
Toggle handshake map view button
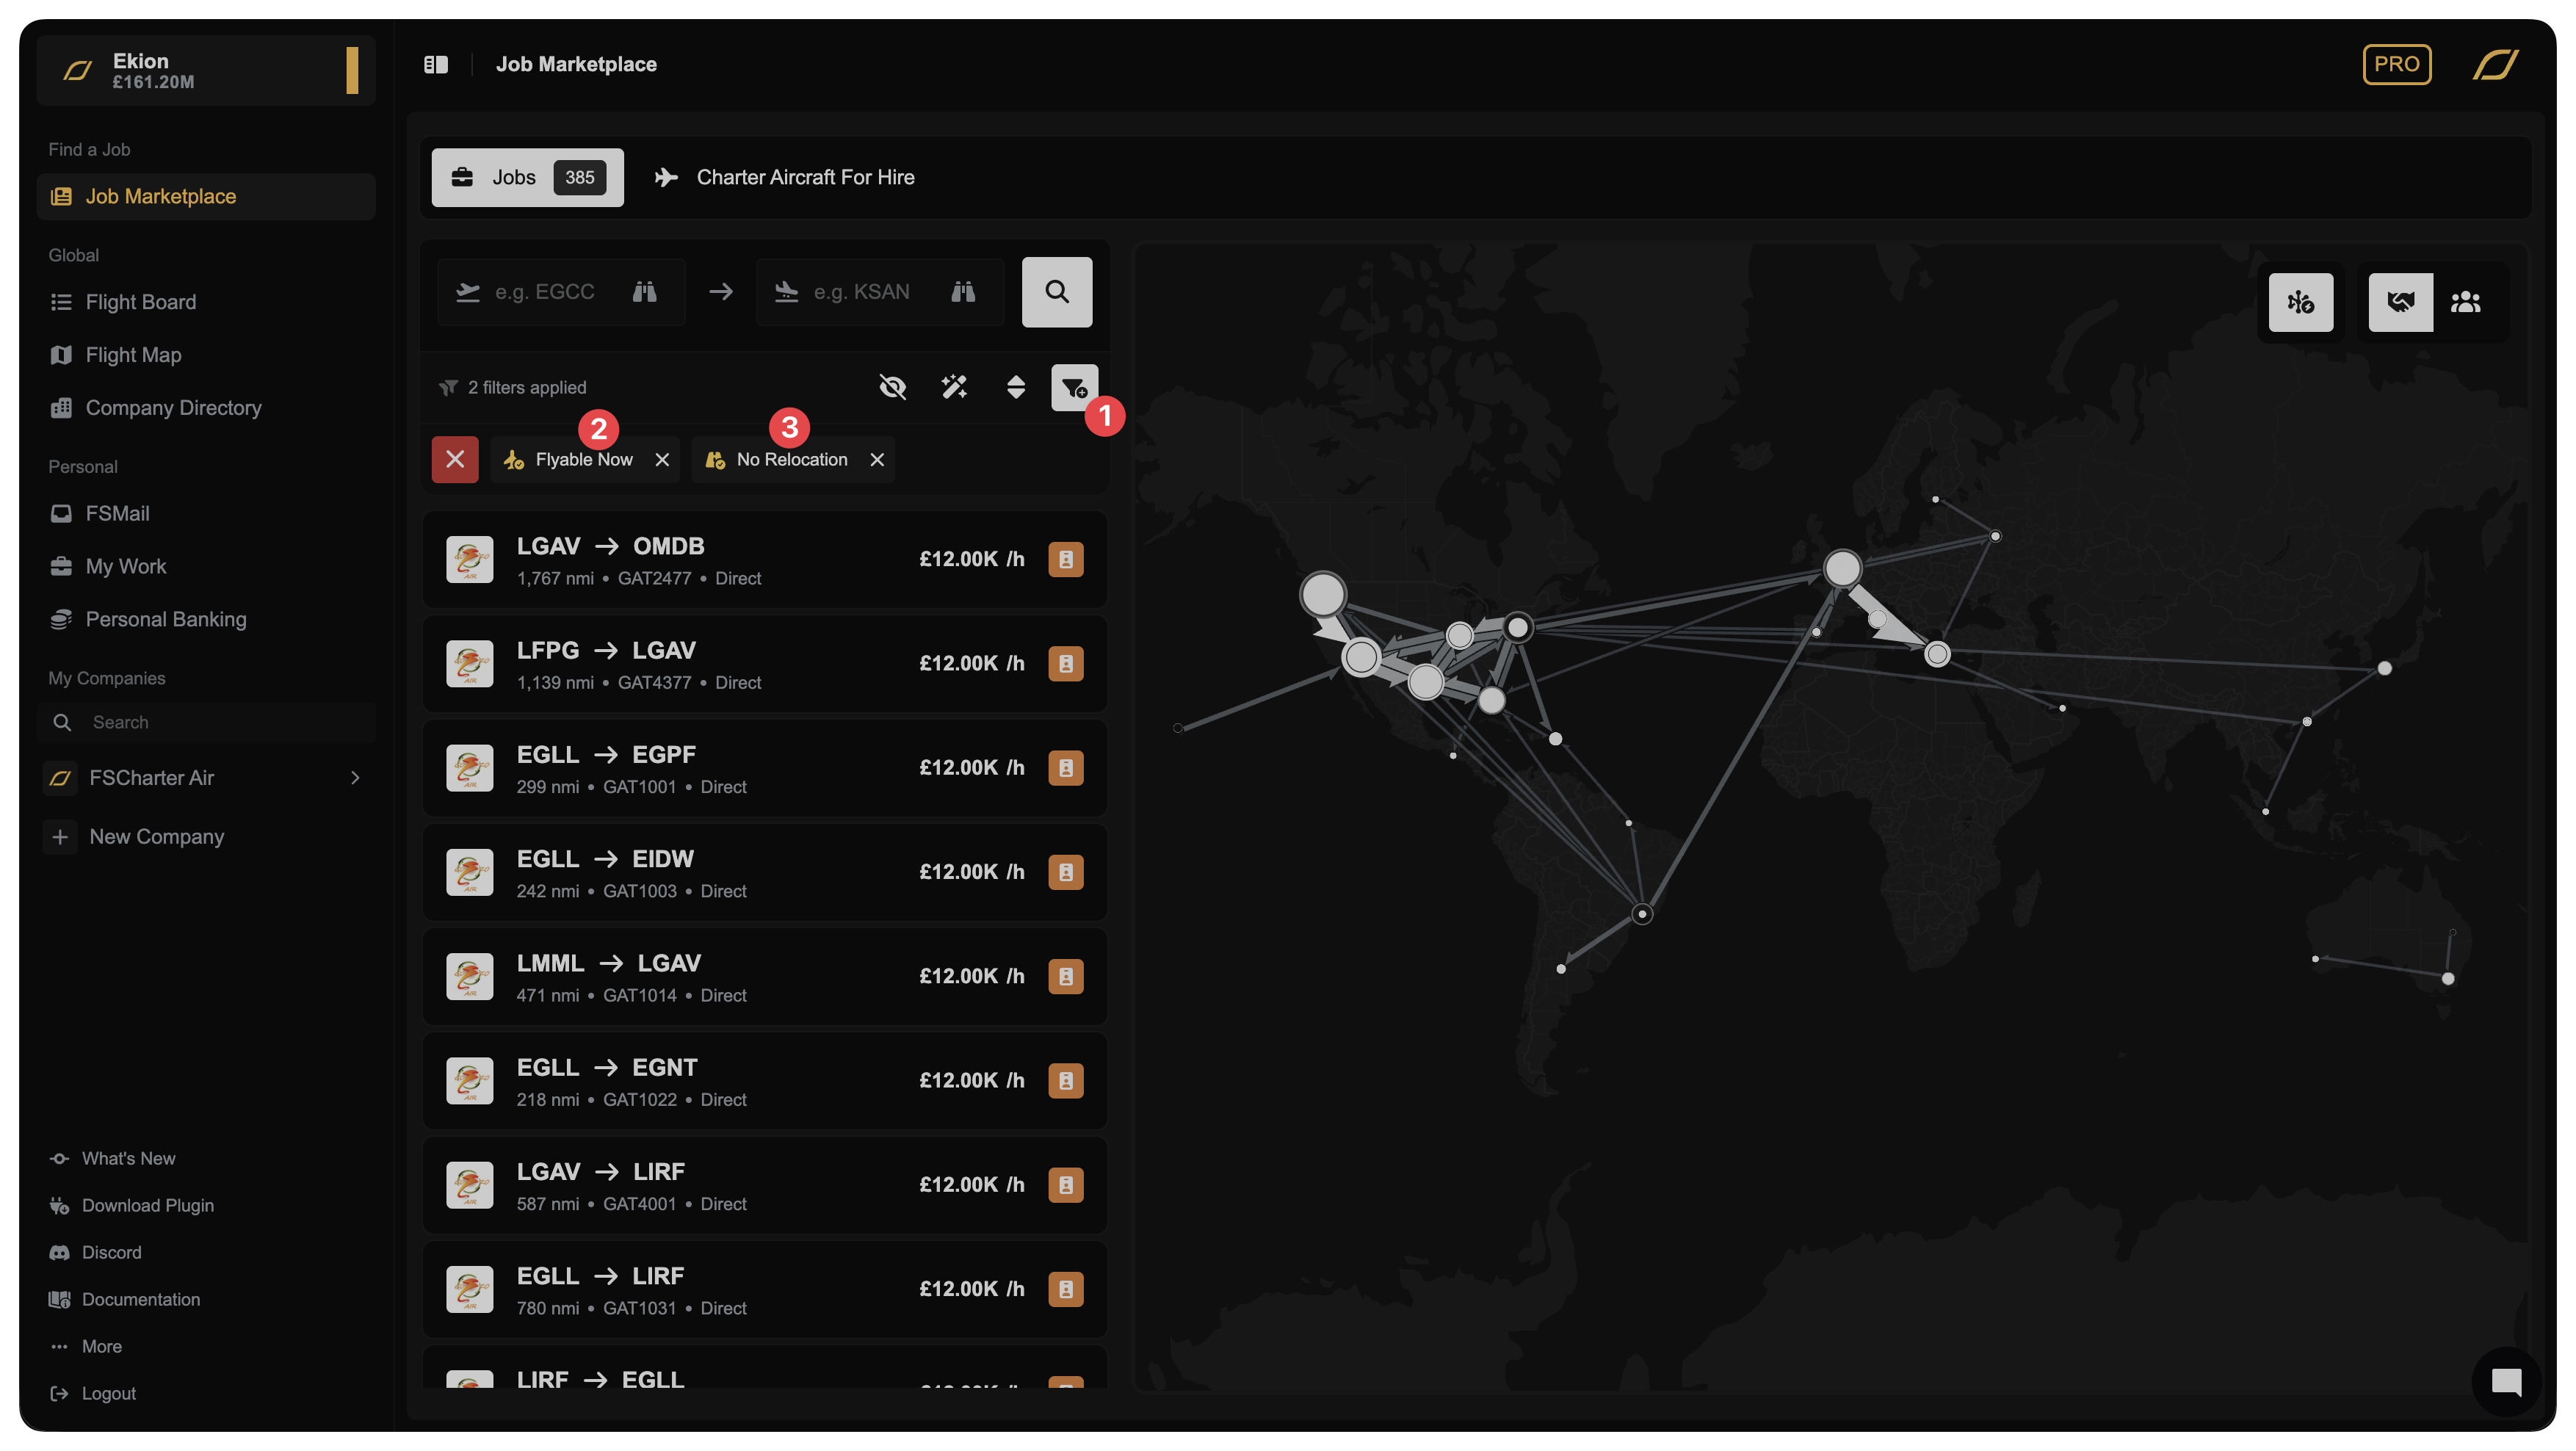[x=2400, y=302]
